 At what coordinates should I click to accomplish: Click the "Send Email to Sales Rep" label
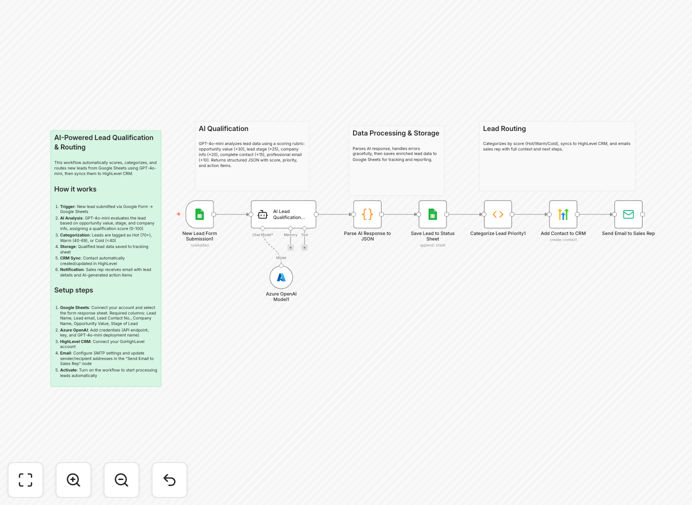click(628, 233)
